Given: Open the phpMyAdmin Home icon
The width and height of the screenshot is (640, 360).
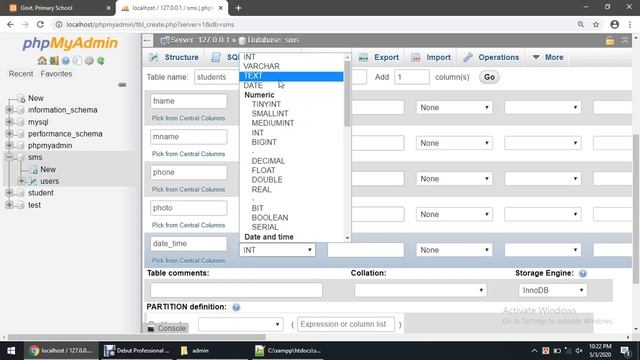Looking at the screenshot, I should (x=42, y=60).
